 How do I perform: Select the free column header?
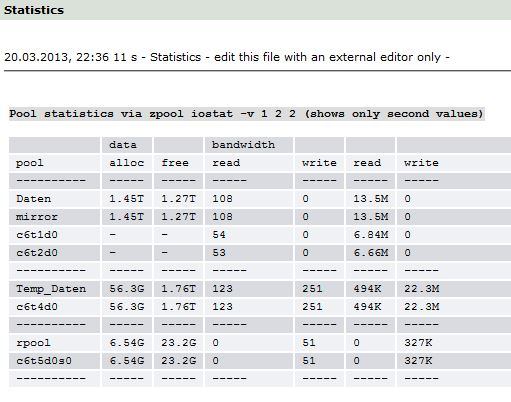[175, 163]
